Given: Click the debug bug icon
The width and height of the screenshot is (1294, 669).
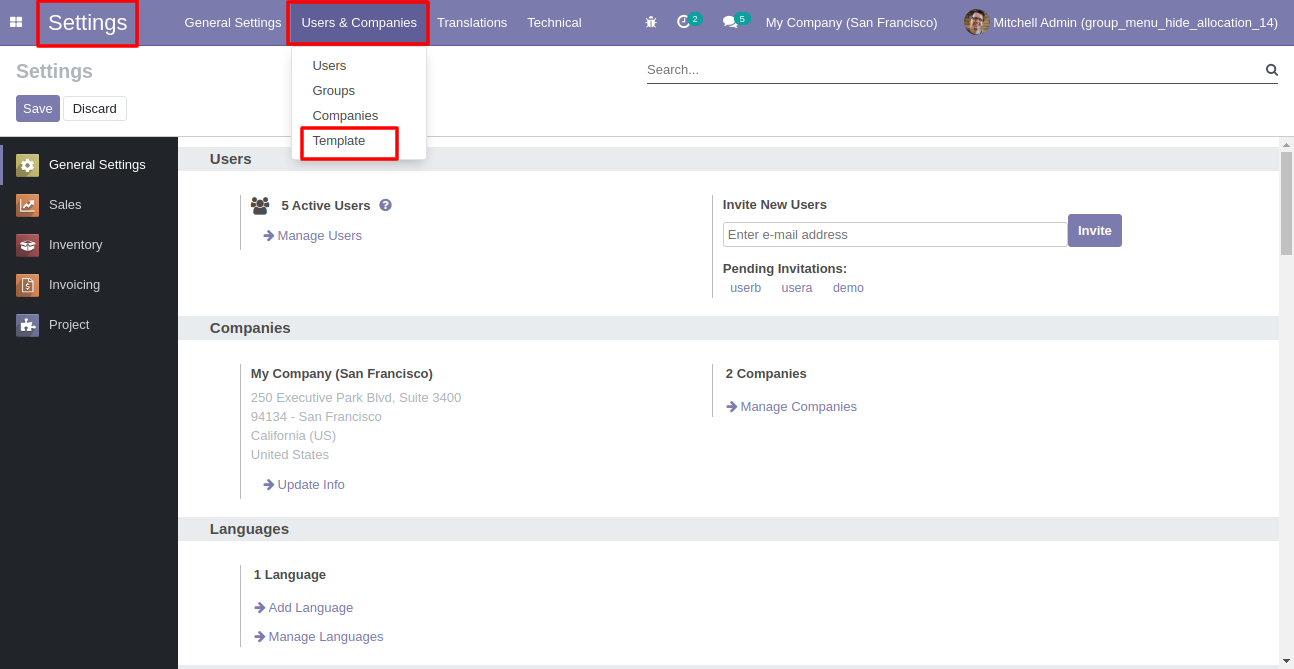Looking at the screenshot, I should tap(651, 22).
